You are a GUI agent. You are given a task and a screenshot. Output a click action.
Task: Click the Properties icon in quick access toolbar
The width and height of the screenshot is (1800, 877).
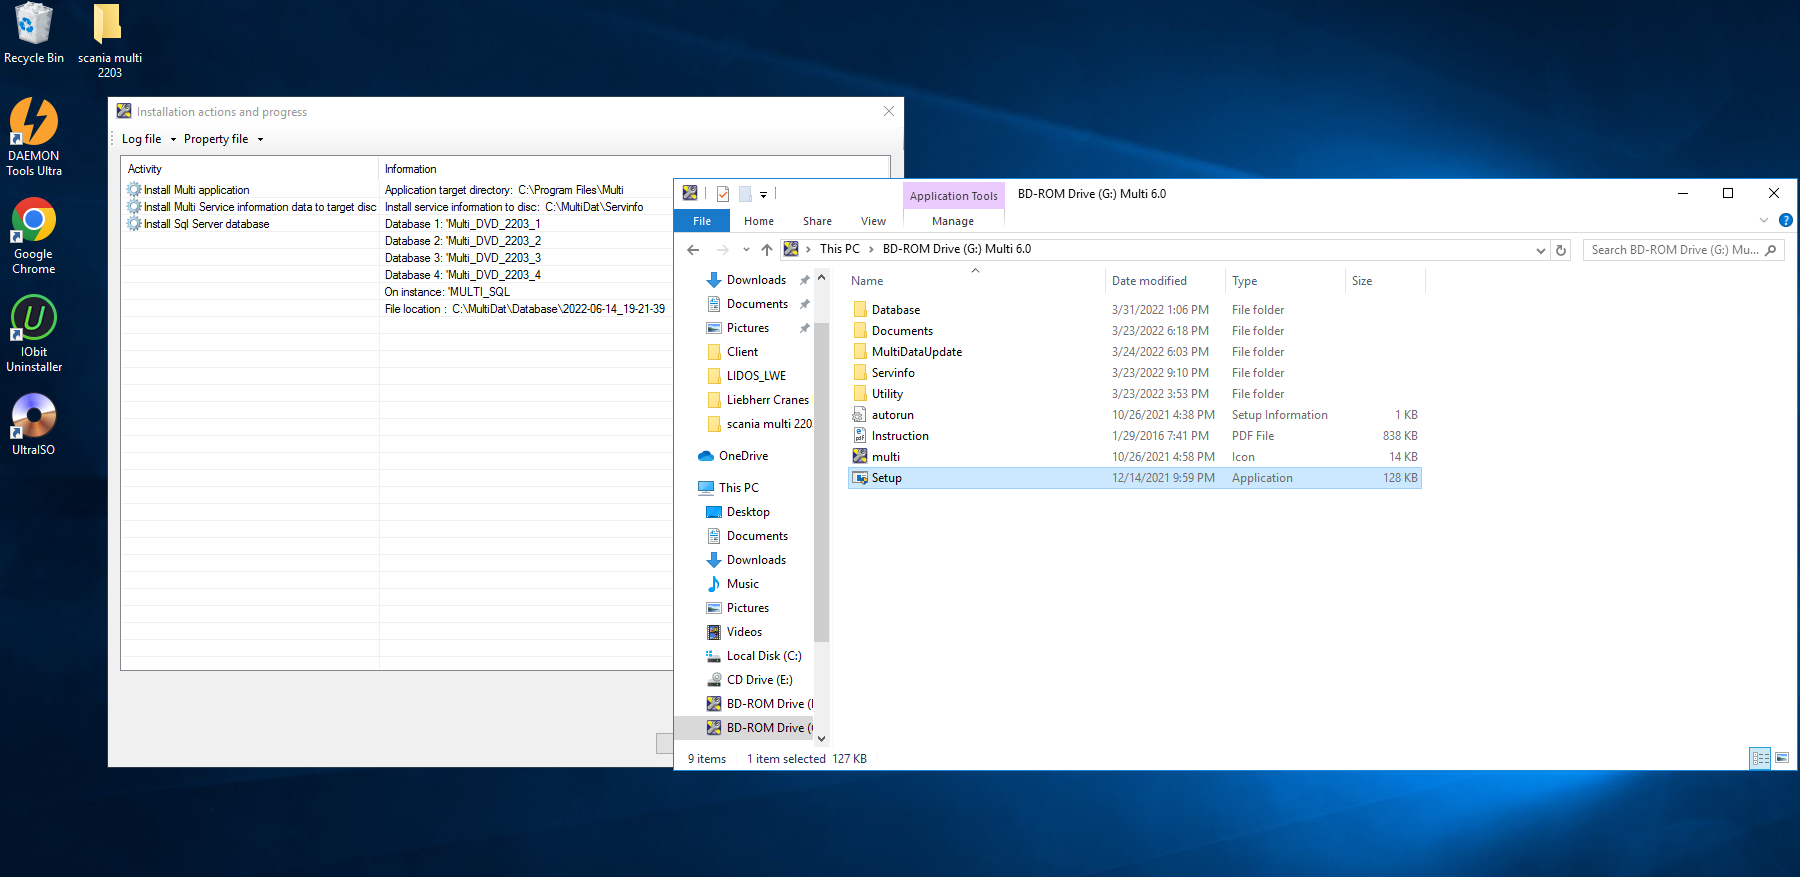(x=723, y=194)
